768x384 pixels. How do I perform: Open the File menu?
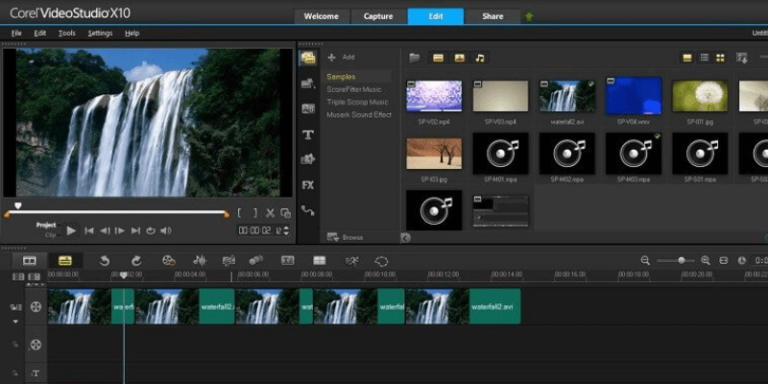(x=16, y=33)
